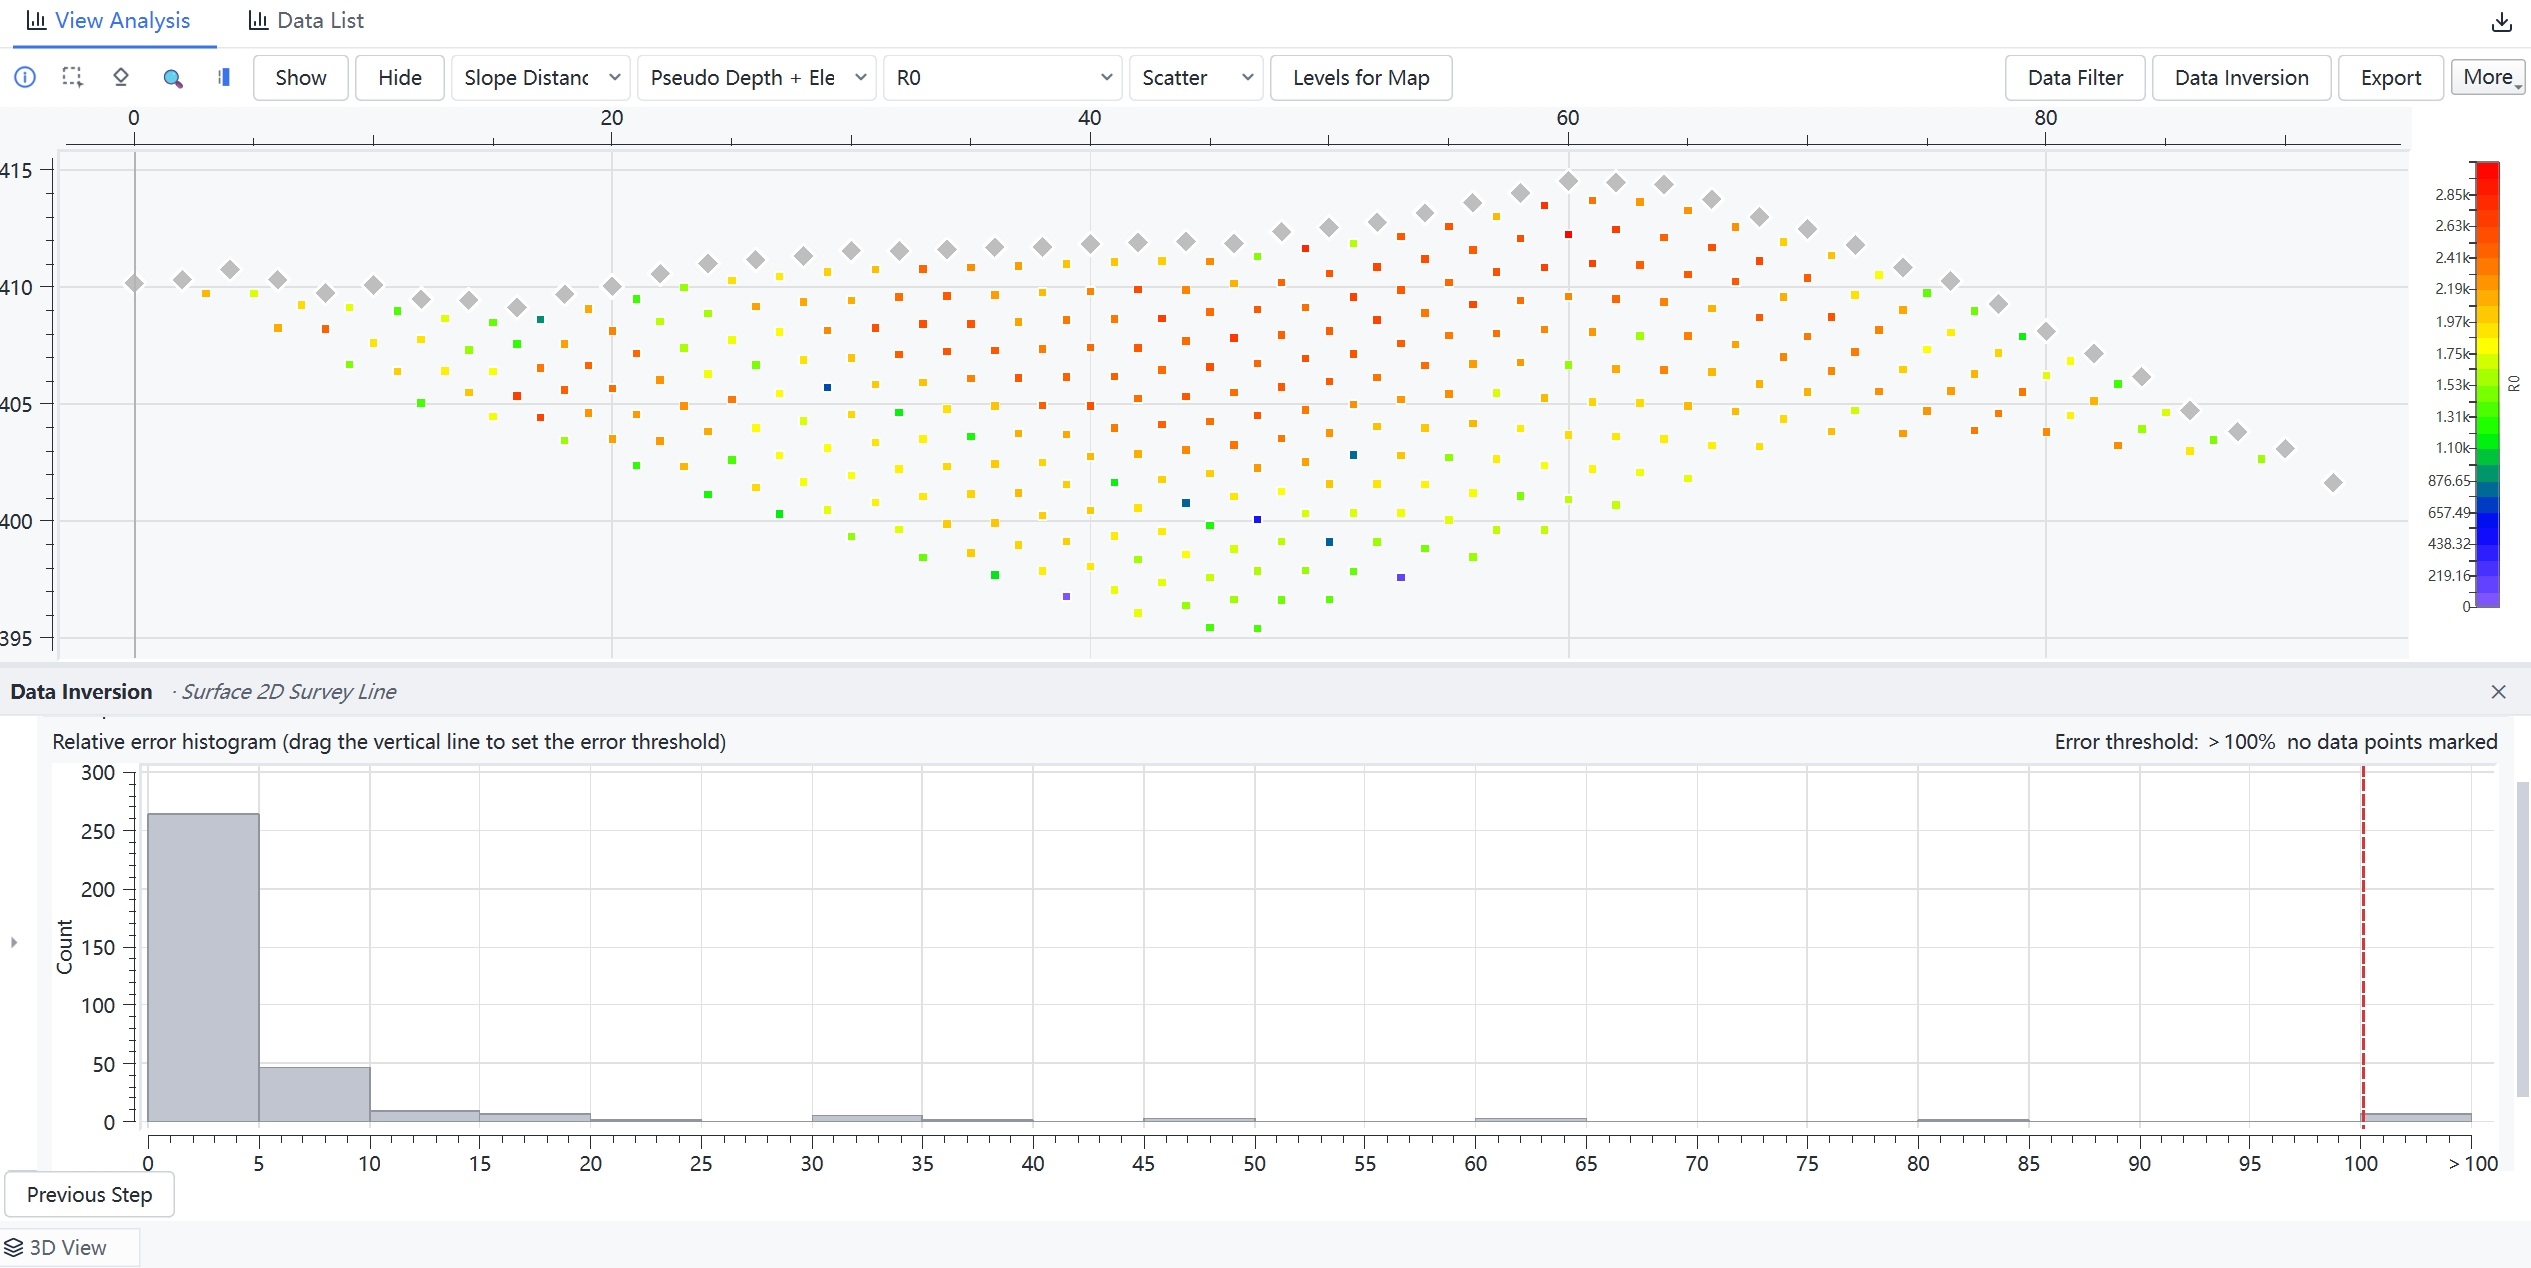
Task: Open the Pseudo Depth + Ele dropdown
Action: coord(757,78)
